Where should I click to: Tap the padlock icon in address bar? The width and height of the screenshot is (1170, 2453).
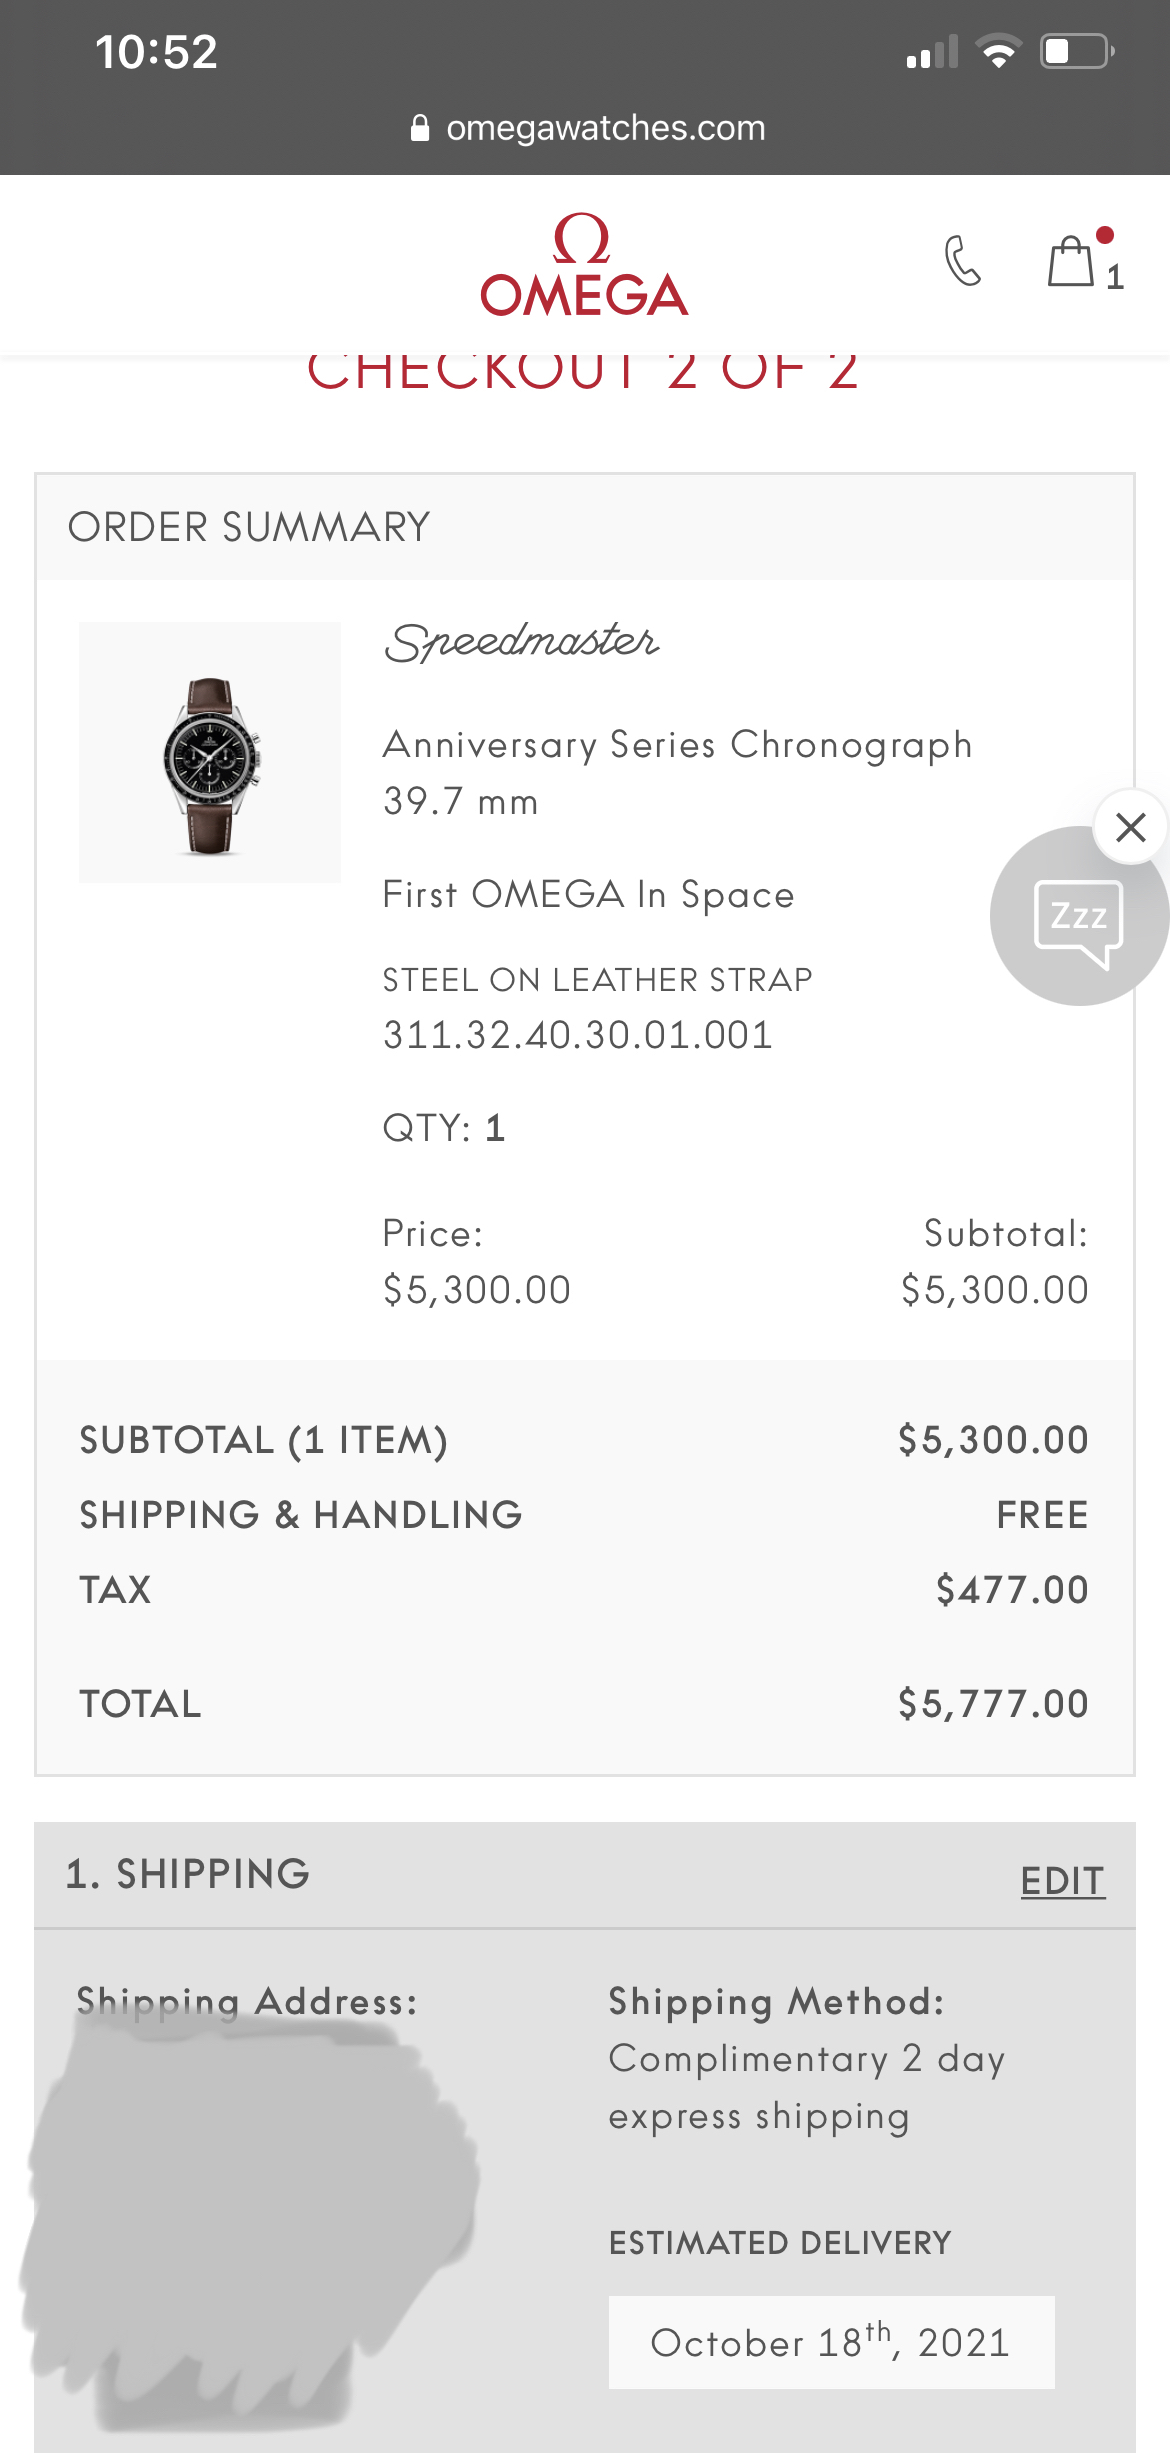420,128
